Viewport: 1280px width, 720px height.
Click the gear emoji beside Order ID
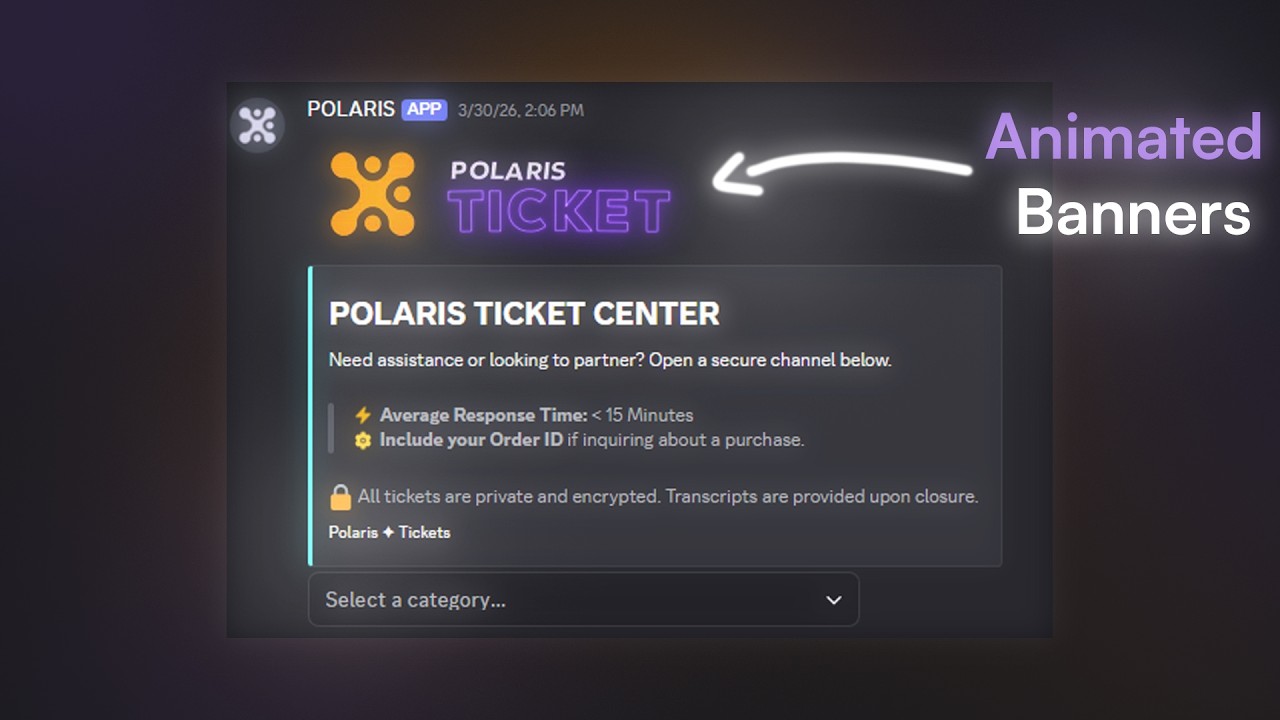[363, 440]
